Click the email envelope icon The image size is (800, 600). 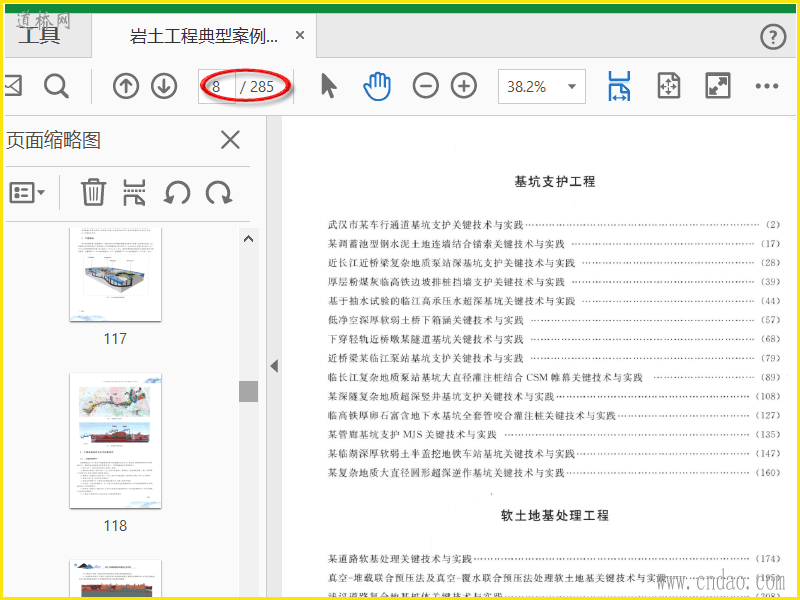point(13,85)
